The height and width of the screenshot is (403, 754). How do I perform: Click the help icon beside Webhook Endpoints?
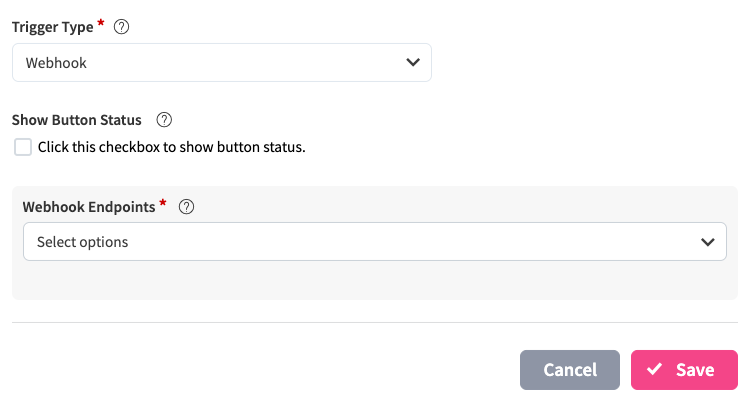coord(186,207)
